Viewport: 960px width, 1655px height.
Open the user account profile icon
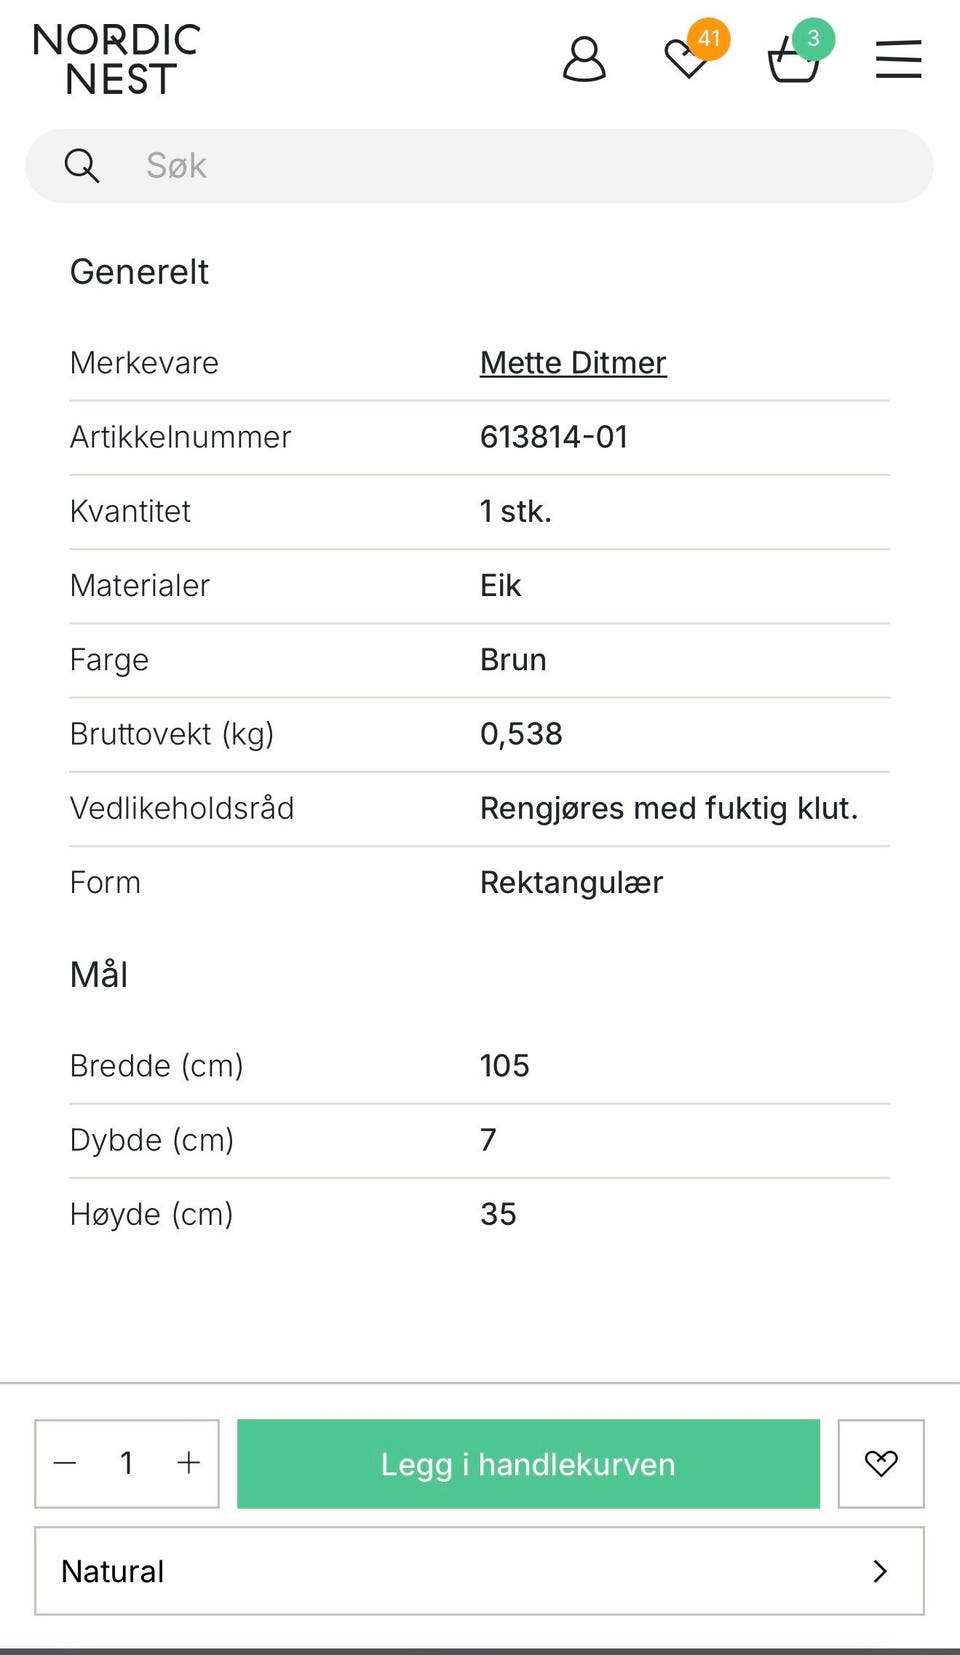[584, 60]
